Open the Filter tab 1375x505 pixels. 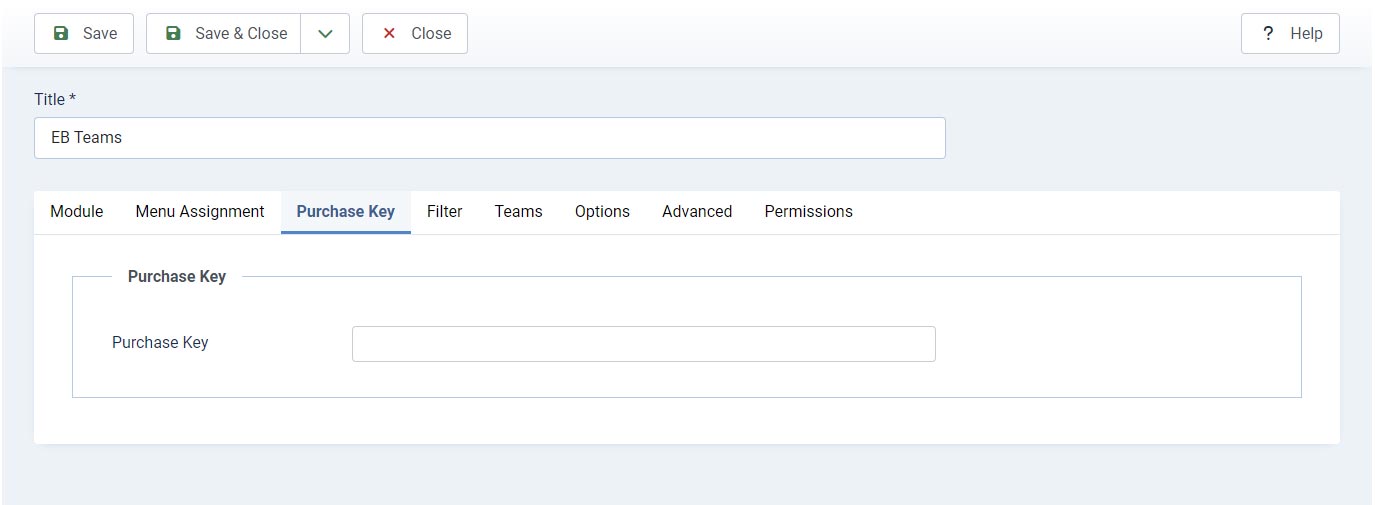(x=445, y=212)
